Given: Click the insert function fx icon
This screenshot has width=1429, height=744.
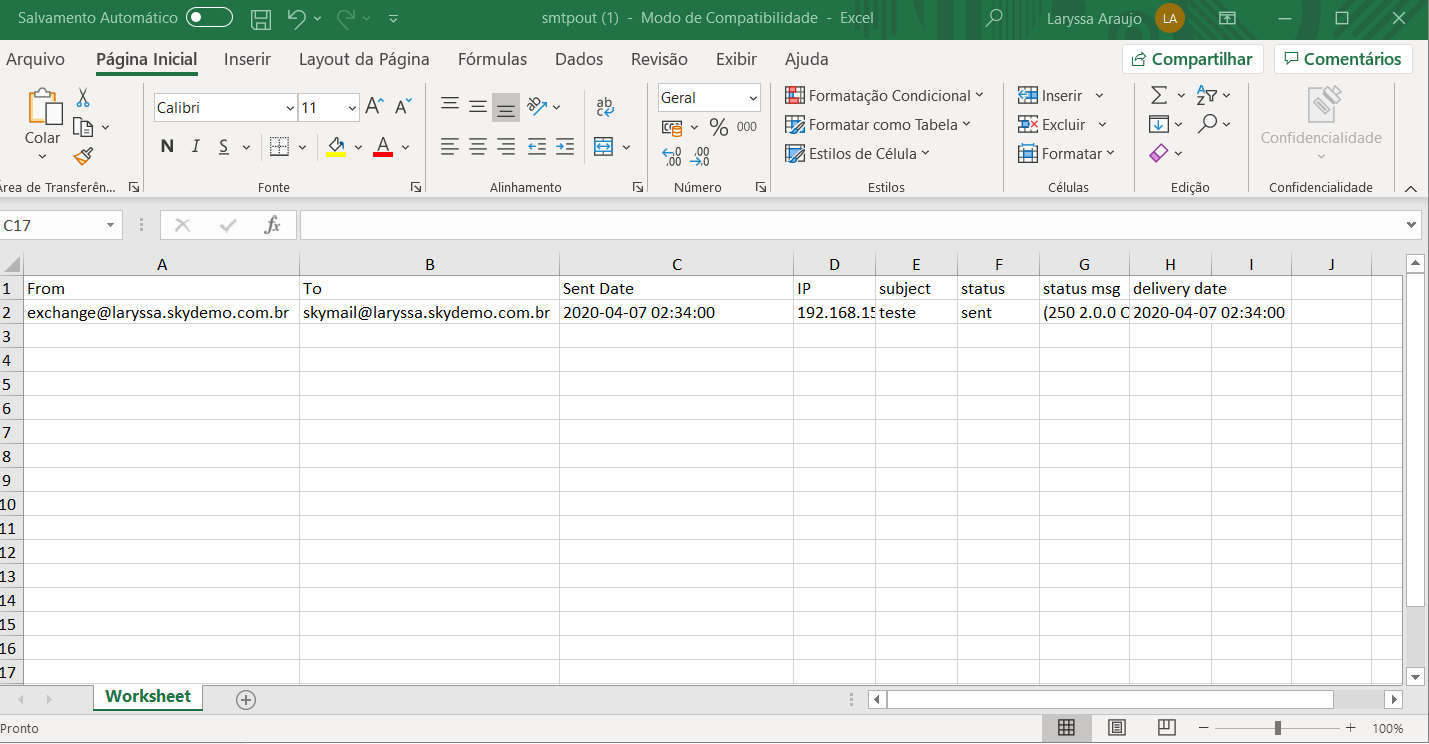Looking at the screenshot, I should [x=272, y=225].
